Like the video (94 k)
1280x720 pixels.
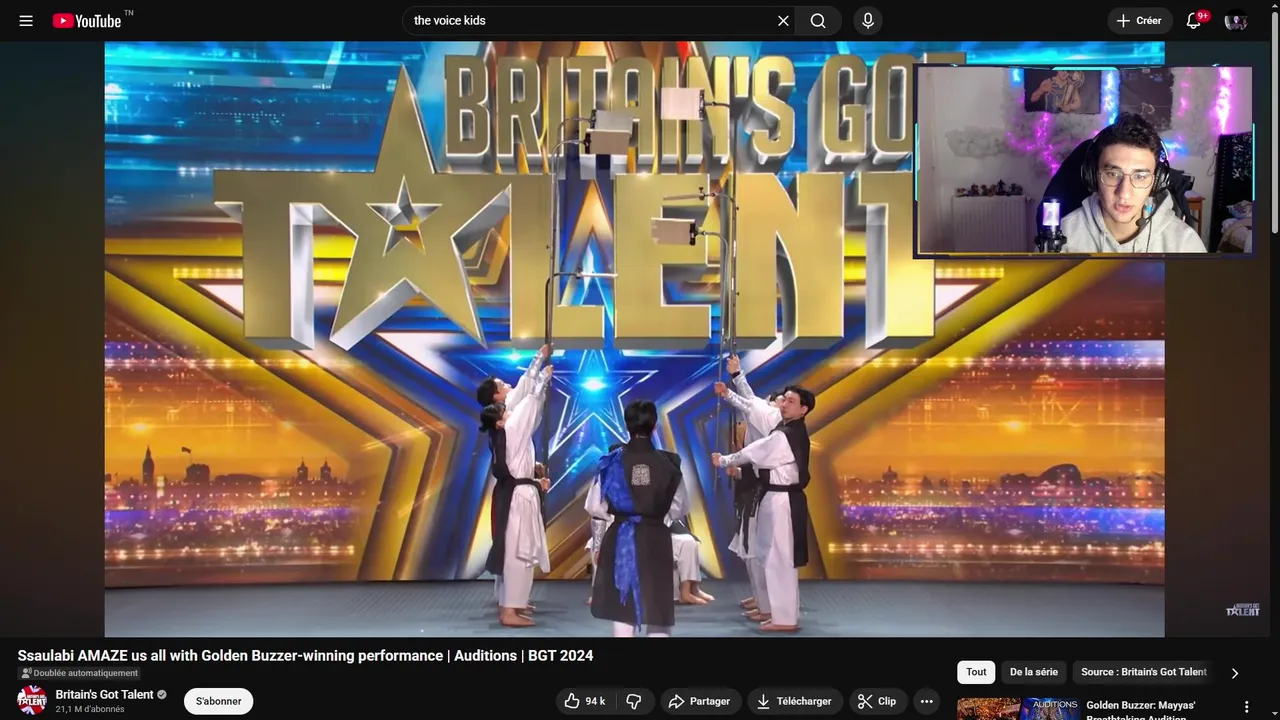coord(586,701)
